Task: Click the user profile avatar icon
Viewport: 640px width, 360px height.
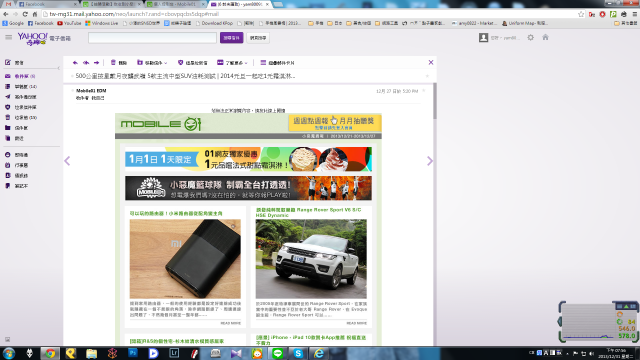Action: point(483,38)
